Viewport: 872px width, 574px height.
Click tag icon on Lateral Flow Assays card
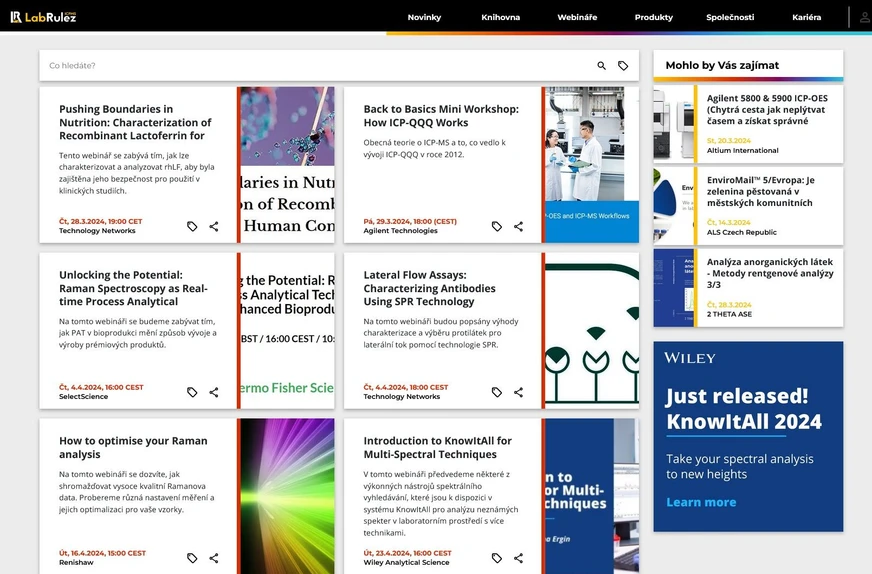click(497, 392)
